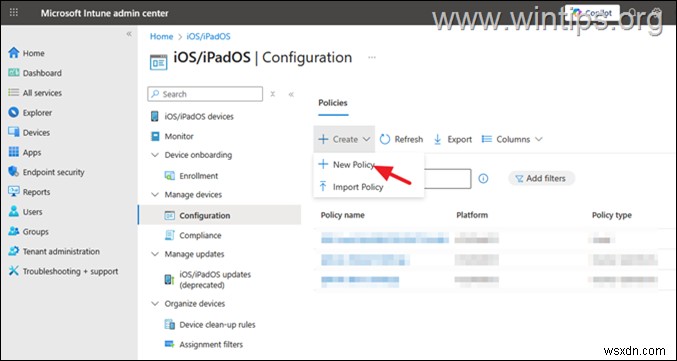The image size is (677, 361).
Task: Collapse the blade menu double chevron
Action: coord(291,94)
